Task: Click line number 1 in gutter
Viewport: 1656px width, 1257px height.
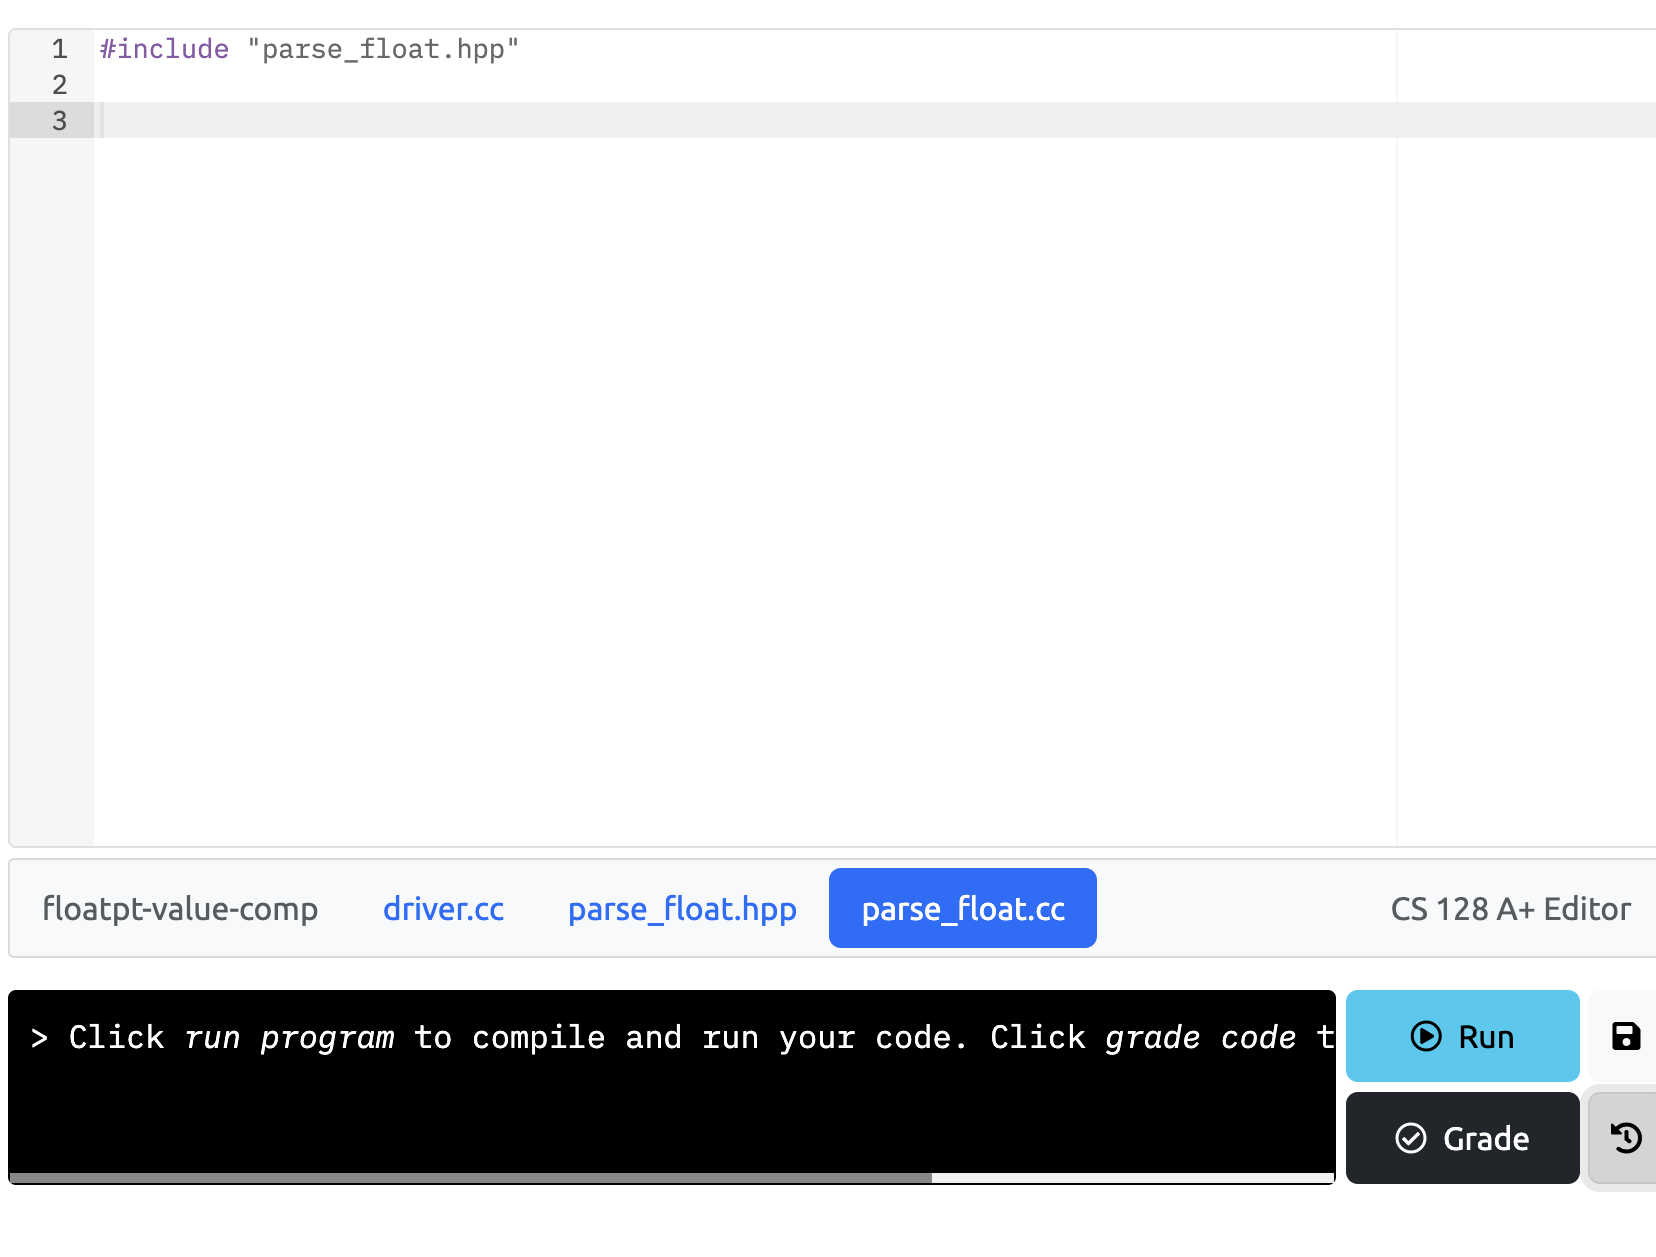Action: (x=58, y=48)
